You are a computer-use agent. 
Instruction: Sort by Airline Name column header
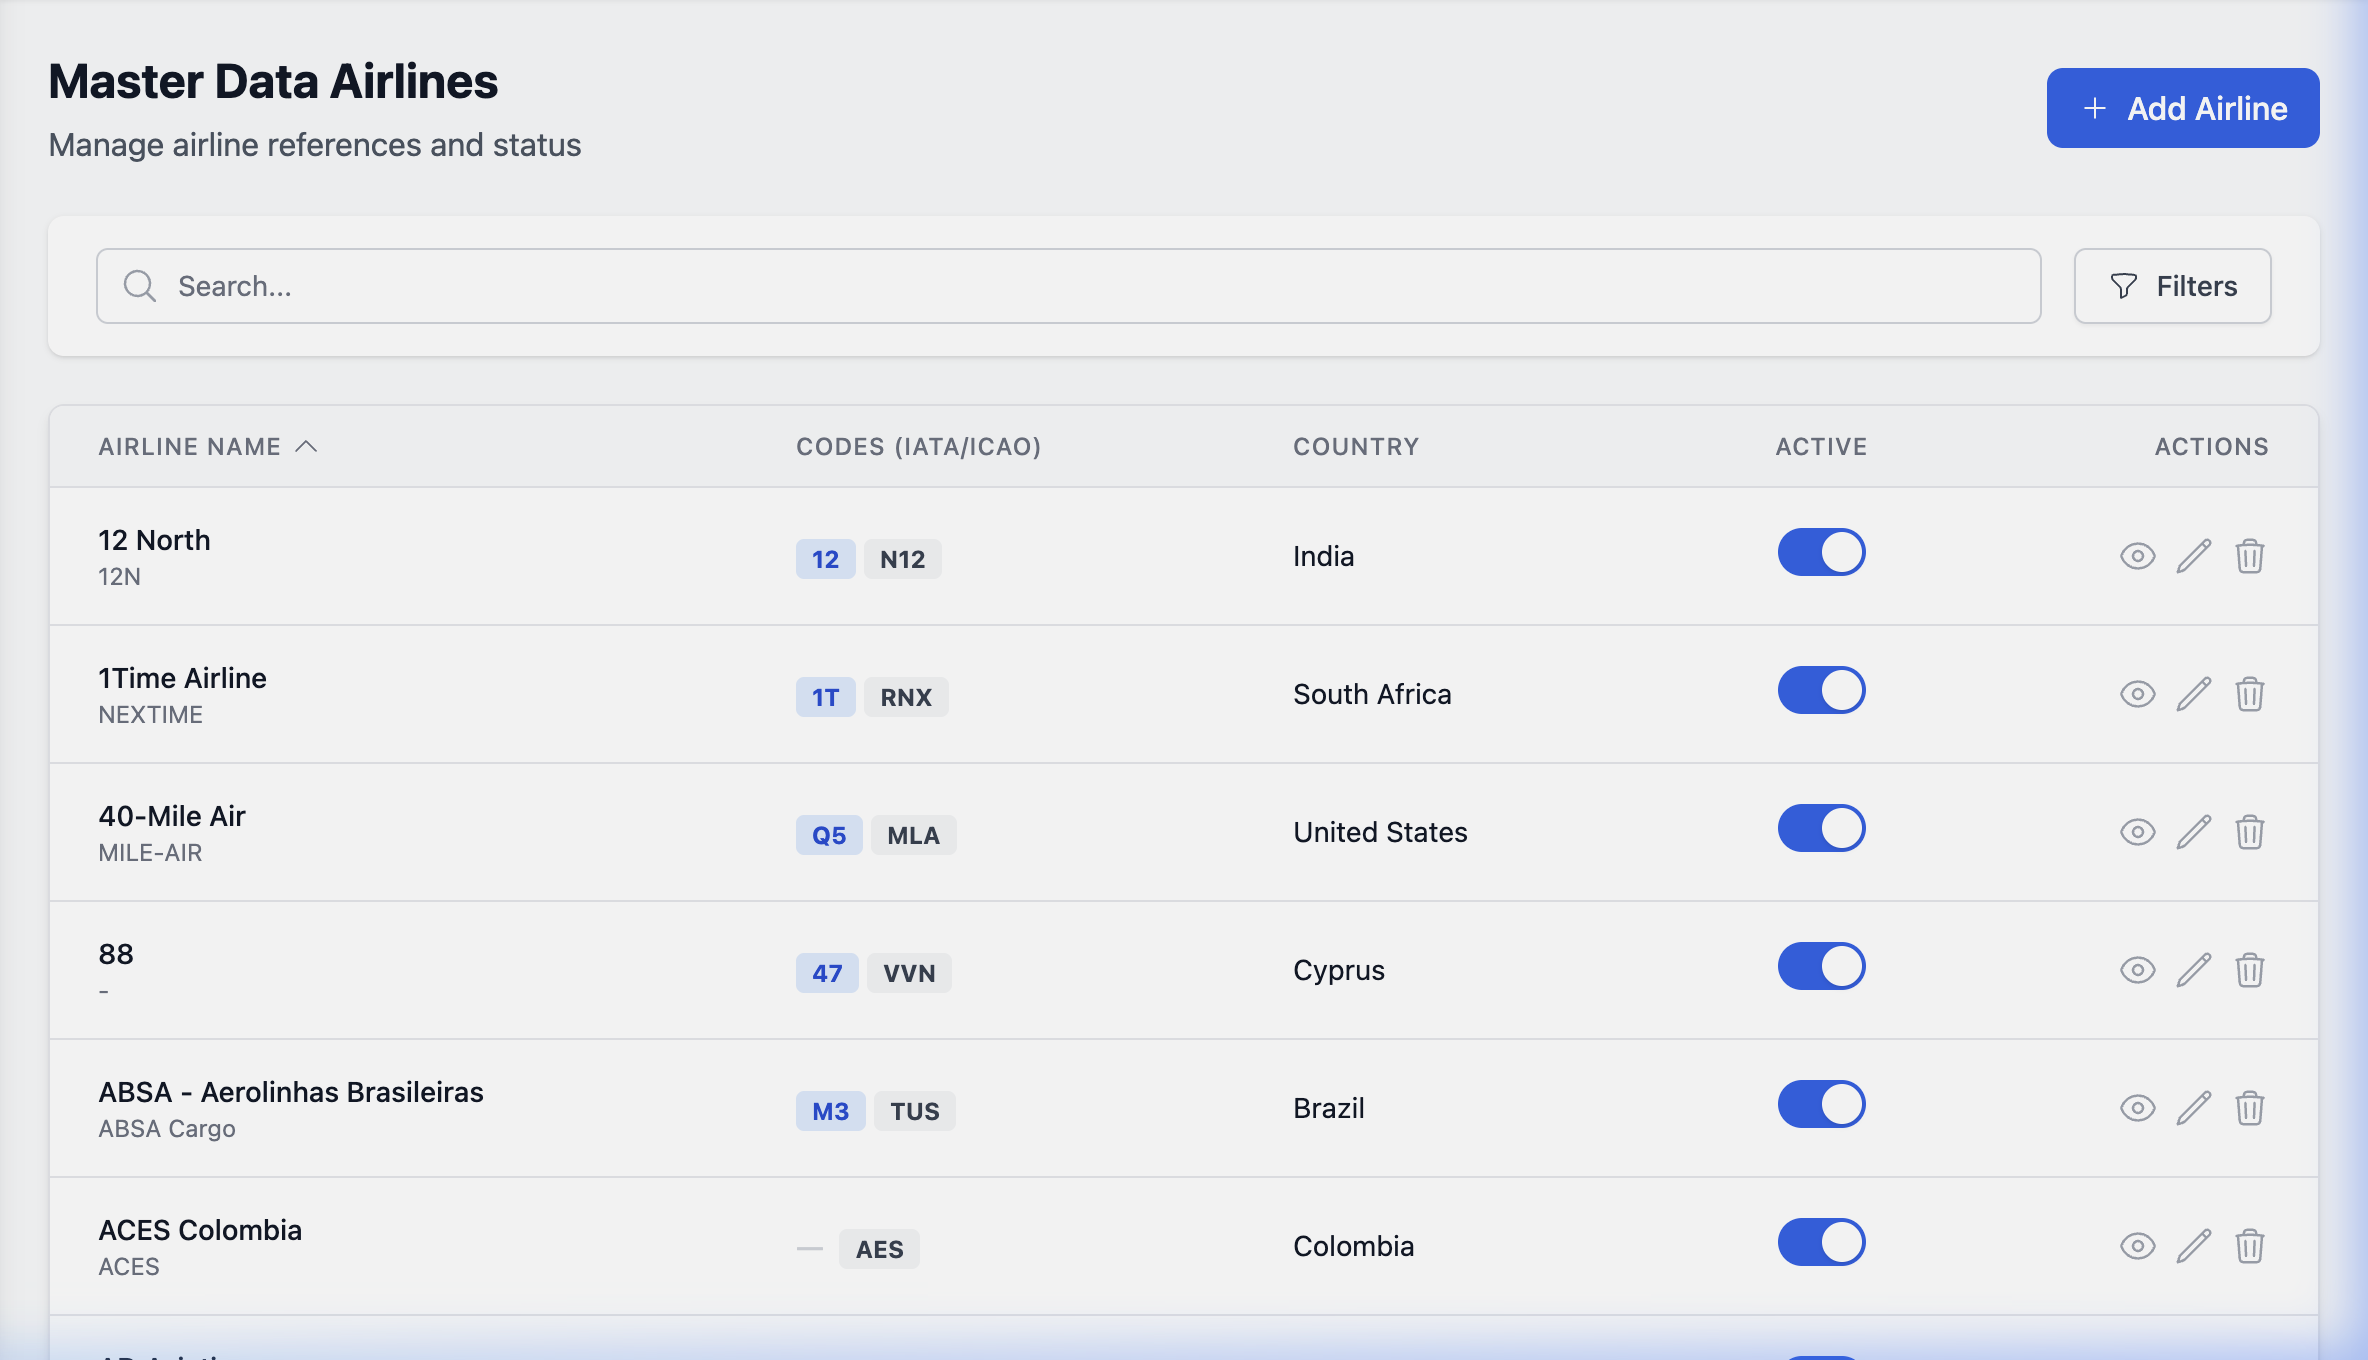(208, 447)
